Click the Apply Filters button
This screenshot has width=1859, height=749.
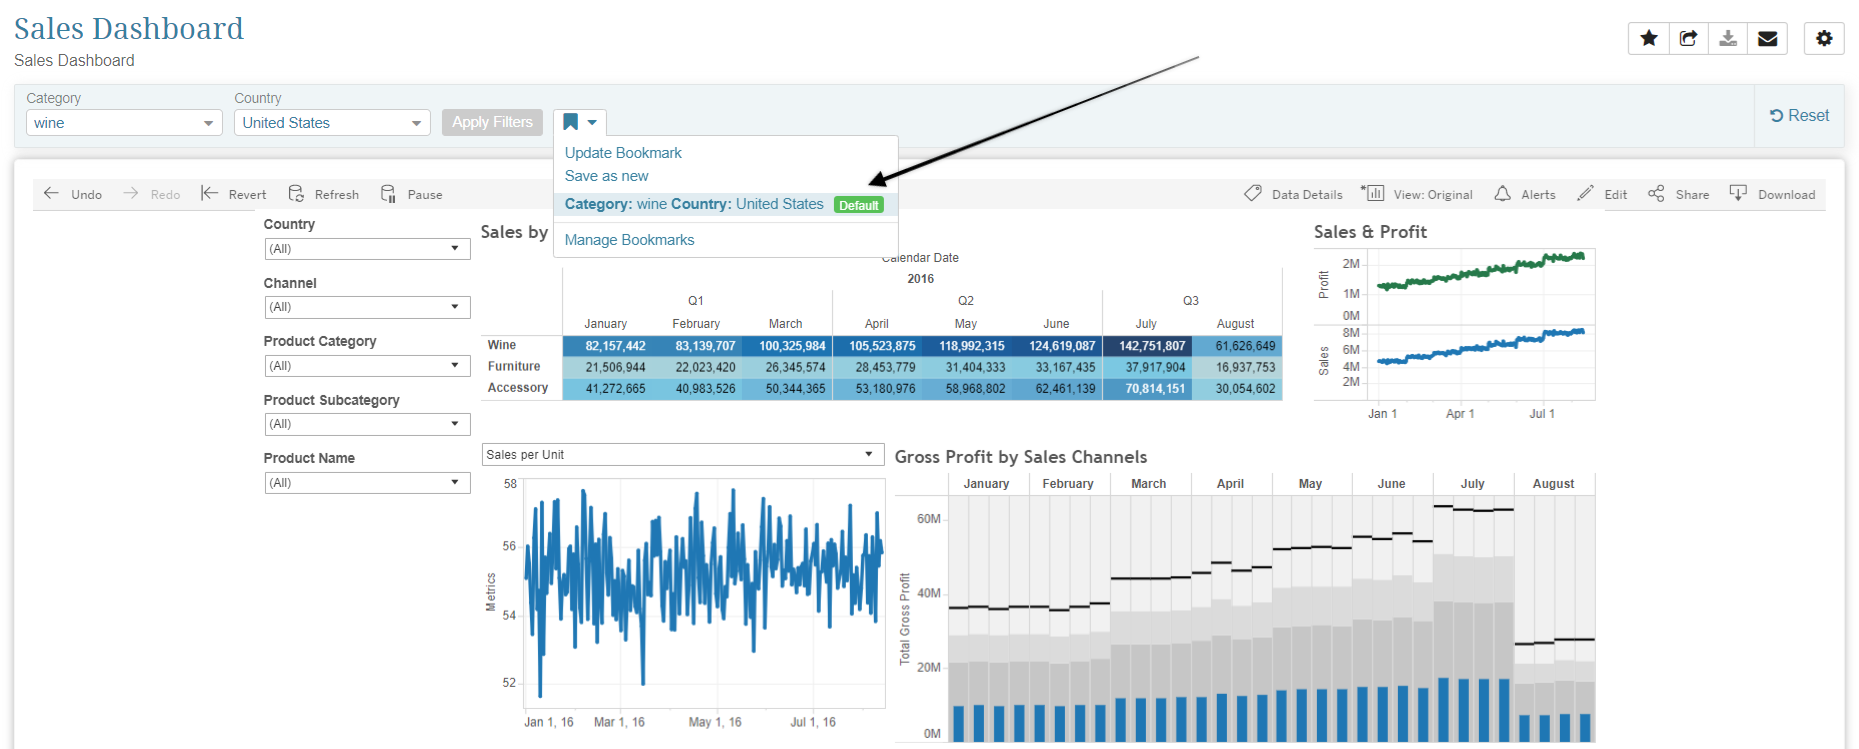(492, 122)
